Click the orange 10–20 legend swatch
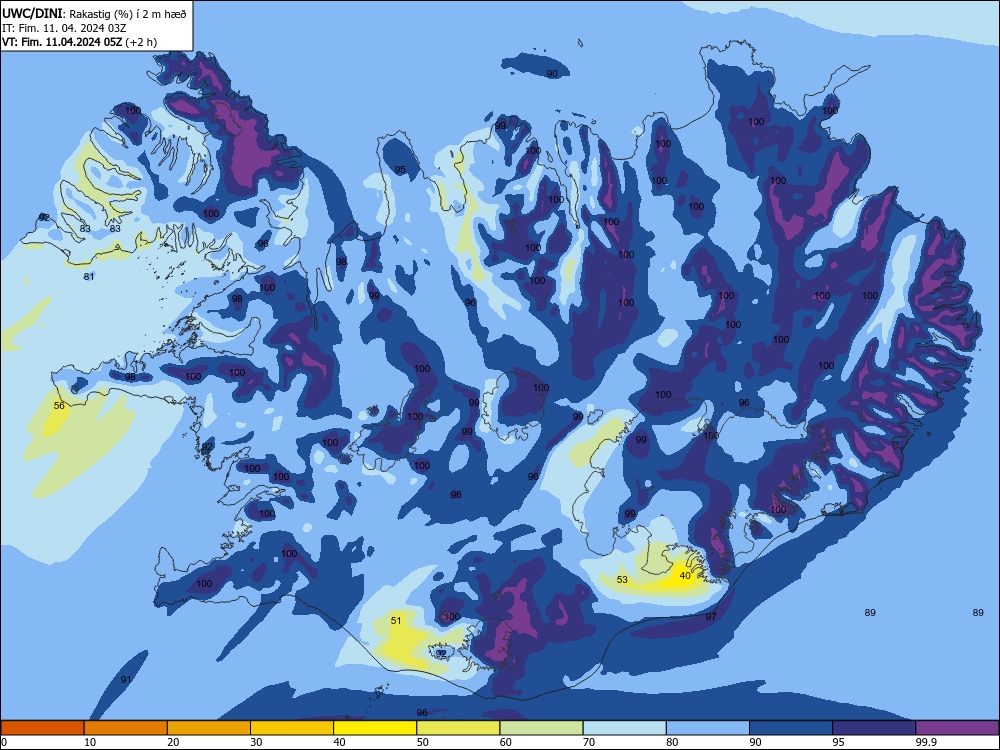This screenshot has height=750, width=1000. [x=126, y=728]
